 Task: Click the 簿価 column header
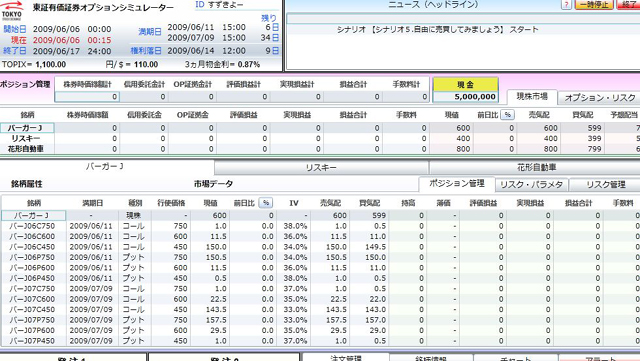click(x=444, y=203)
